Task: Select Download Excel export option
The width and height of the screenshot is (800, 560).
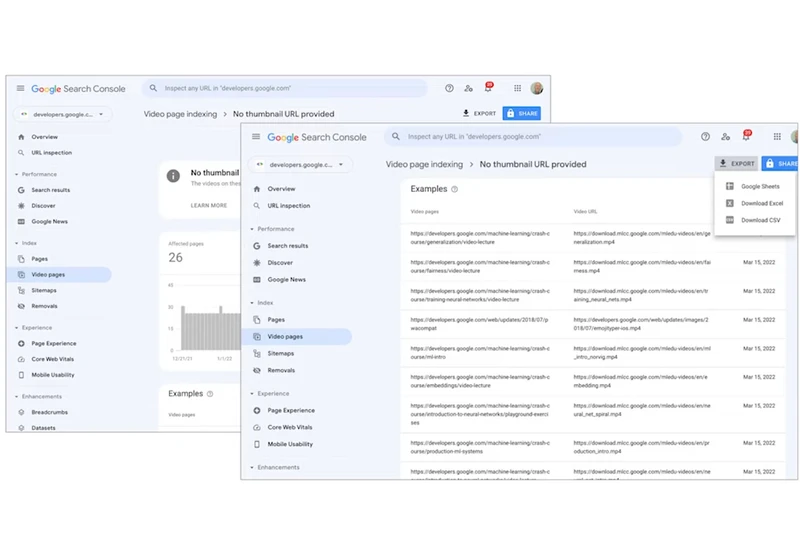Action: pos(755,203)
